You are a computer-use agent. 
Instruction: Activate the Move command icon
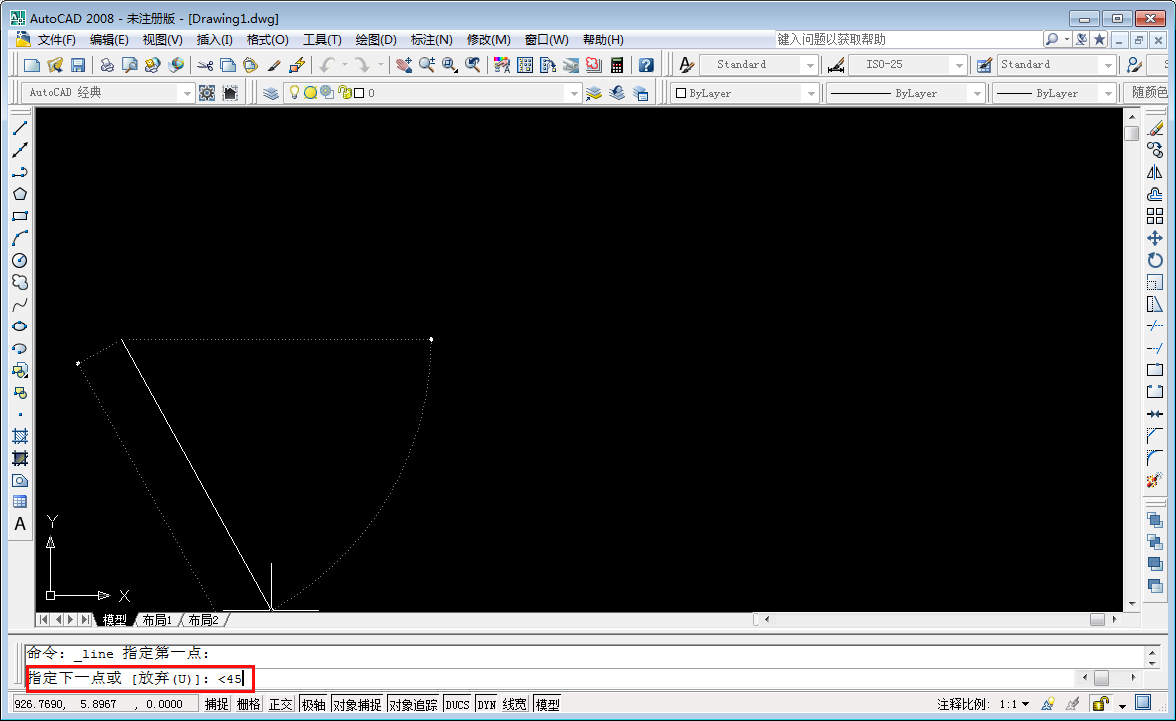[1156, 237]
